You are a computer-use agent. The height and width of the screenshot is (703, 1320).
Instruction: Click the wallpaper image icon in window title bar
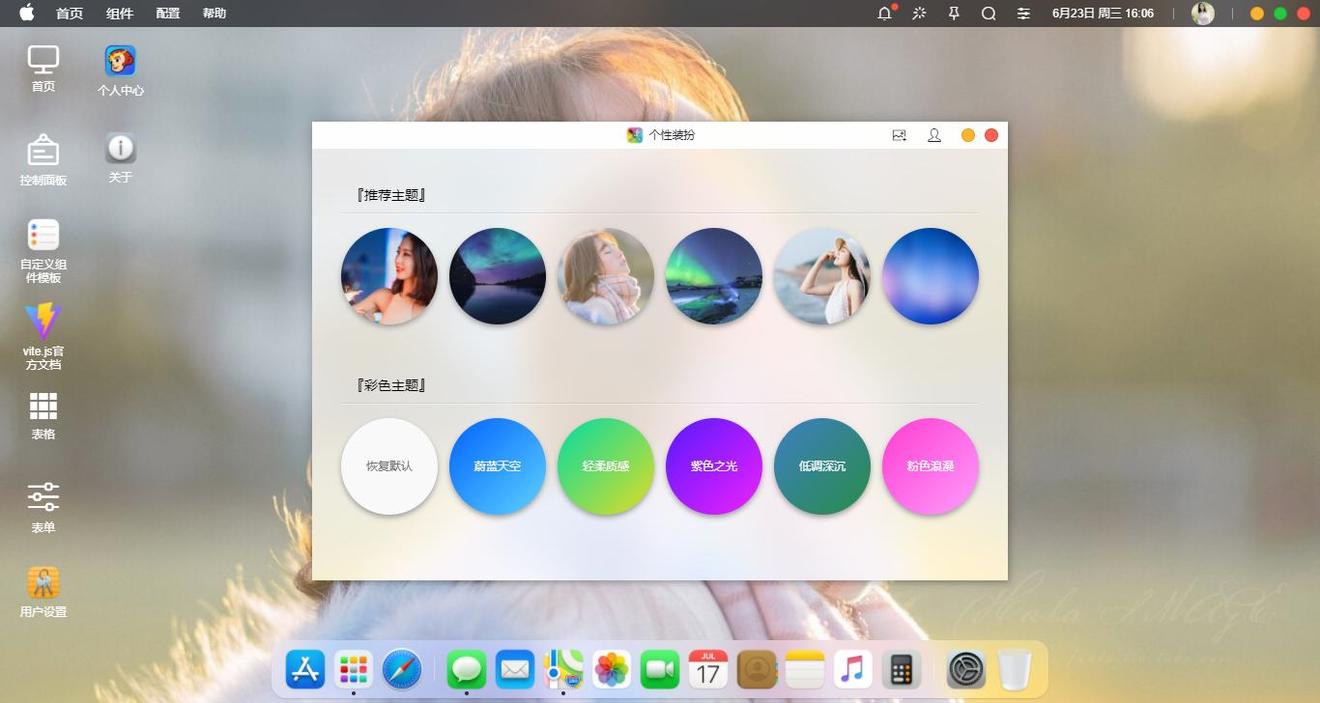pyautogui.click(x=899, y=135)
